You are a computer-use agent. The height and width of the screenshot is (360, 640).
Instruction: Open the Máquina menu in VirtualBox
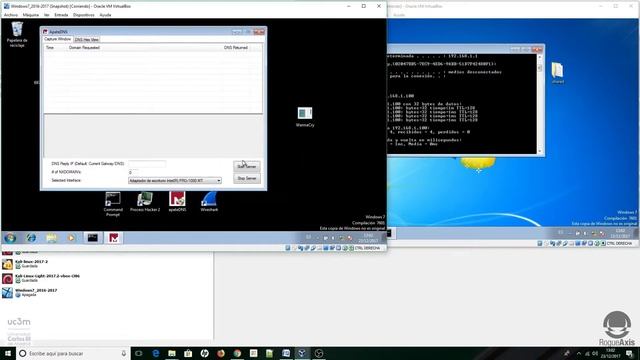[x=31, y=15]
